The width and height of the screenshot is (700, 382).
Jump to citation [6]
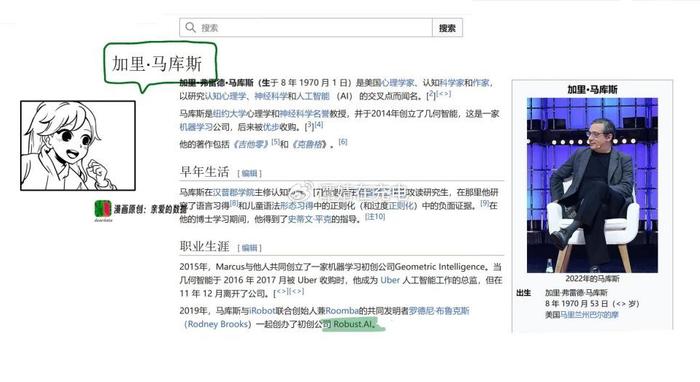tap(343, 141)
